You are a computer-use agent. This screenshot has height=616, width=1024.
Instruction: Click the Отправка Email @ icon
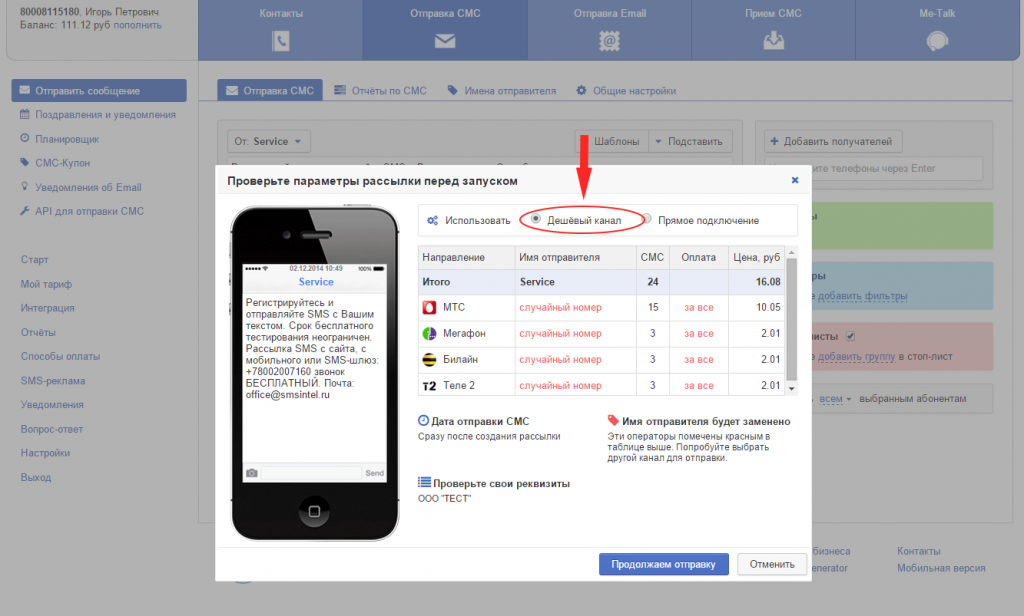coord(609,41)
